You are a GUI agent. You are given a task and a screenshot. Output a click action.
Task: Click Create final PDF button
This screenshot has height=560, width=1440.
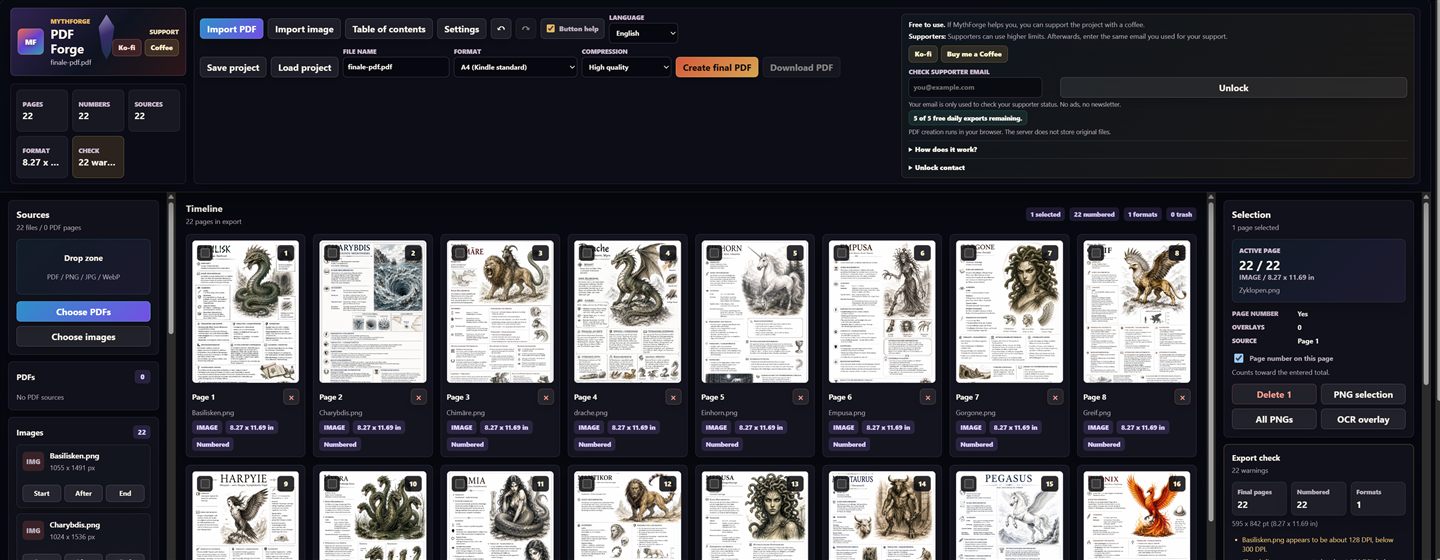click(717, 67)
